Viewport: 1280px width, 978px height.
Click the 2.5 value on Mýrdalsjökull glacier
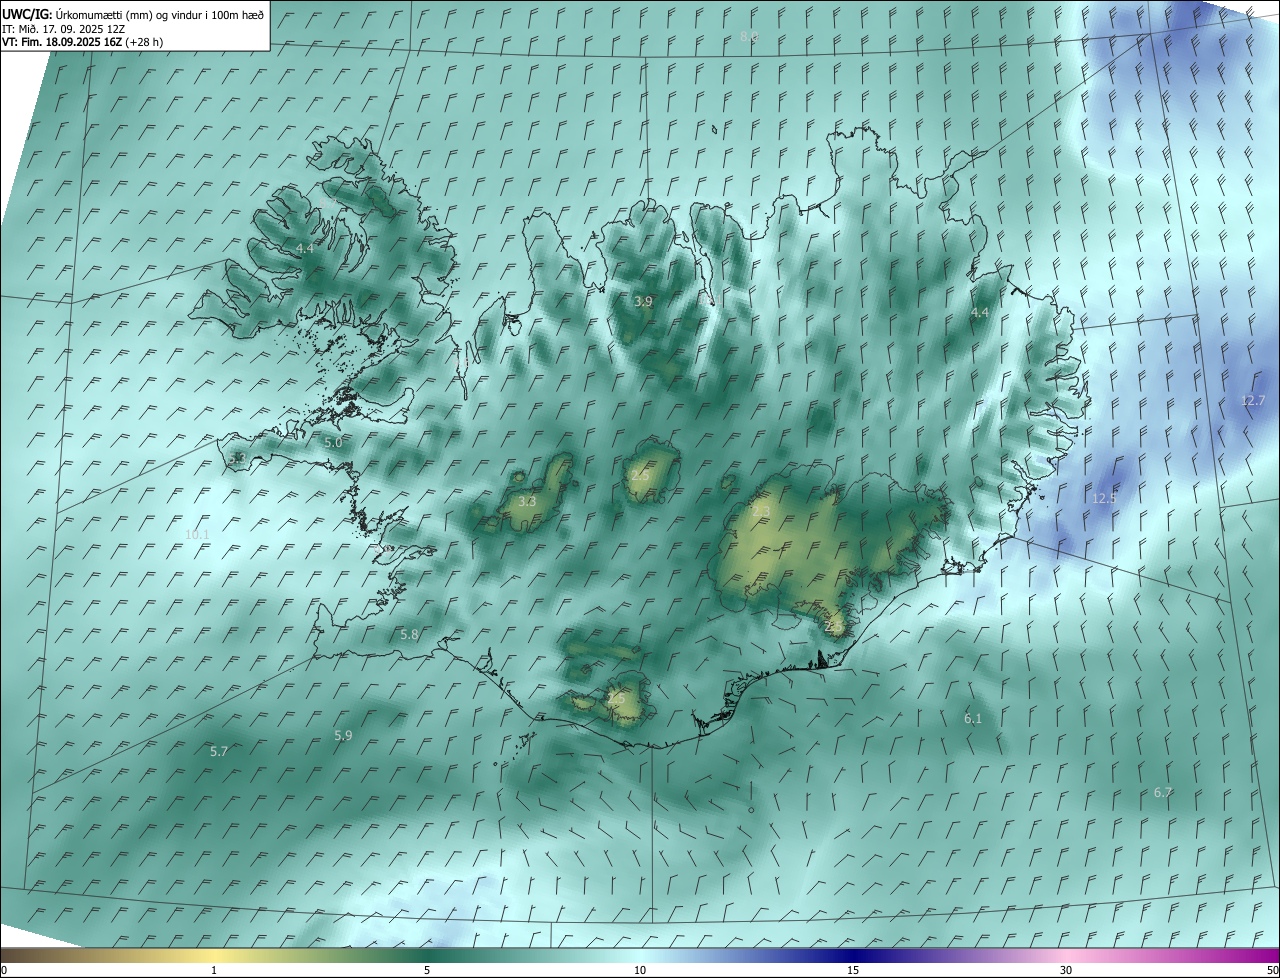coord(615,699)
